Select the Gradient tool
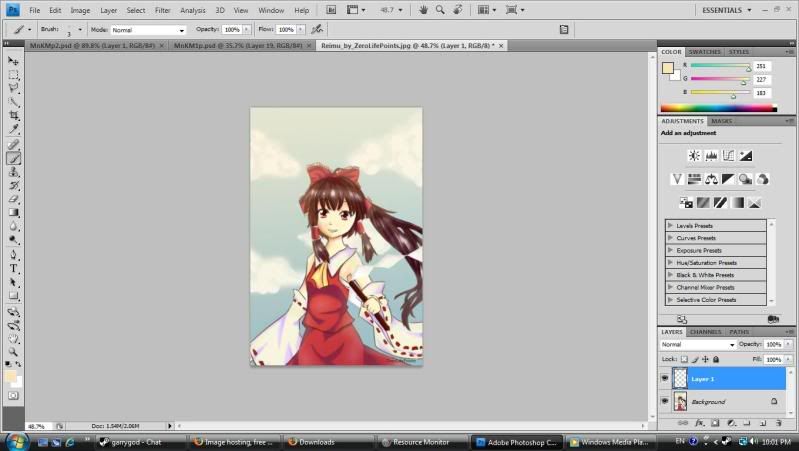Viewport: 799px width, 451px height. pyautogui.click(x=13, y=213)
